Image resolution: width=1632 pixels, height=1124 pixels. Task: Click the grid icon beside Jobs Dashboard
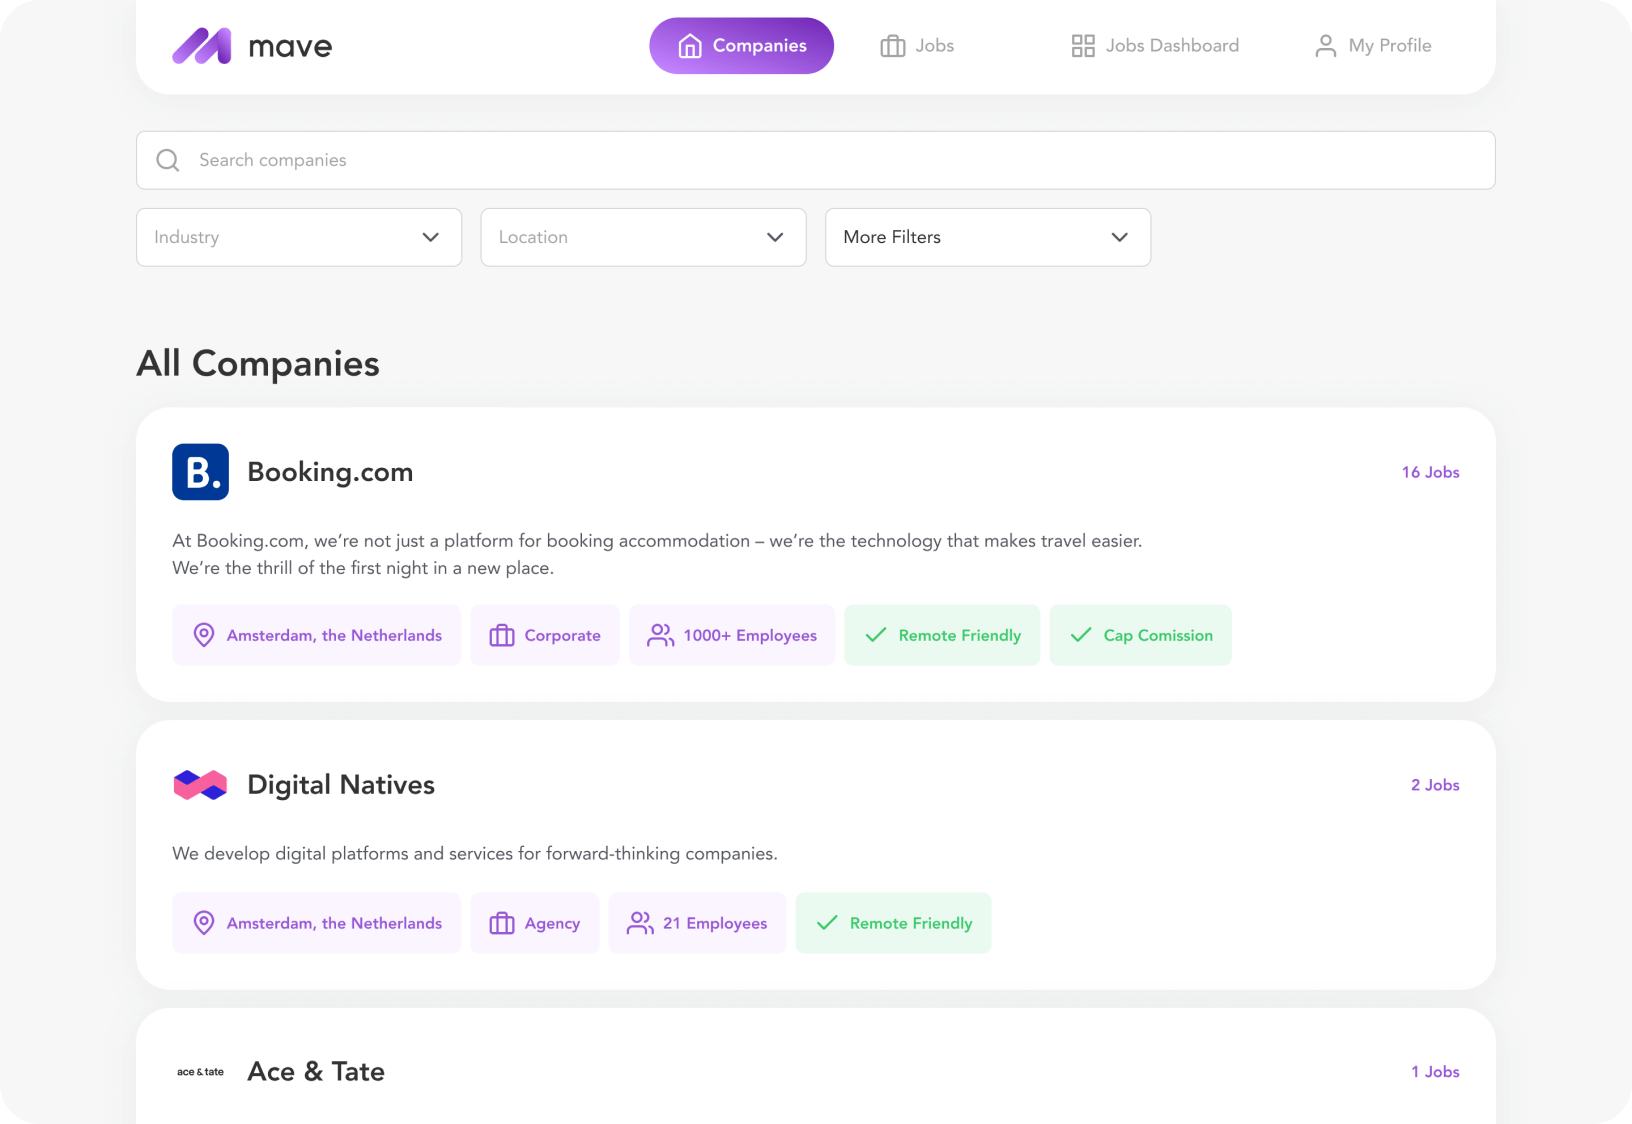click(x=1083, y=46)
